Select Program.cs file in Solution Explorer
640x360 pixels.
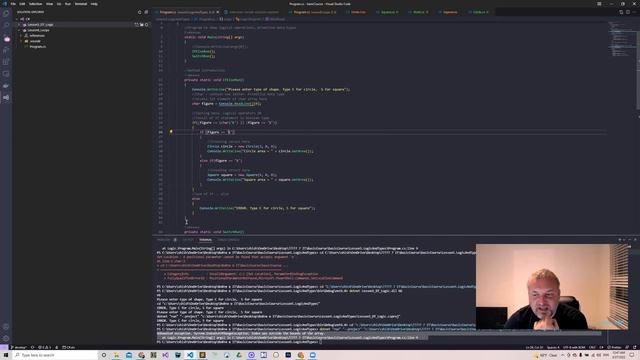(38, 47)
